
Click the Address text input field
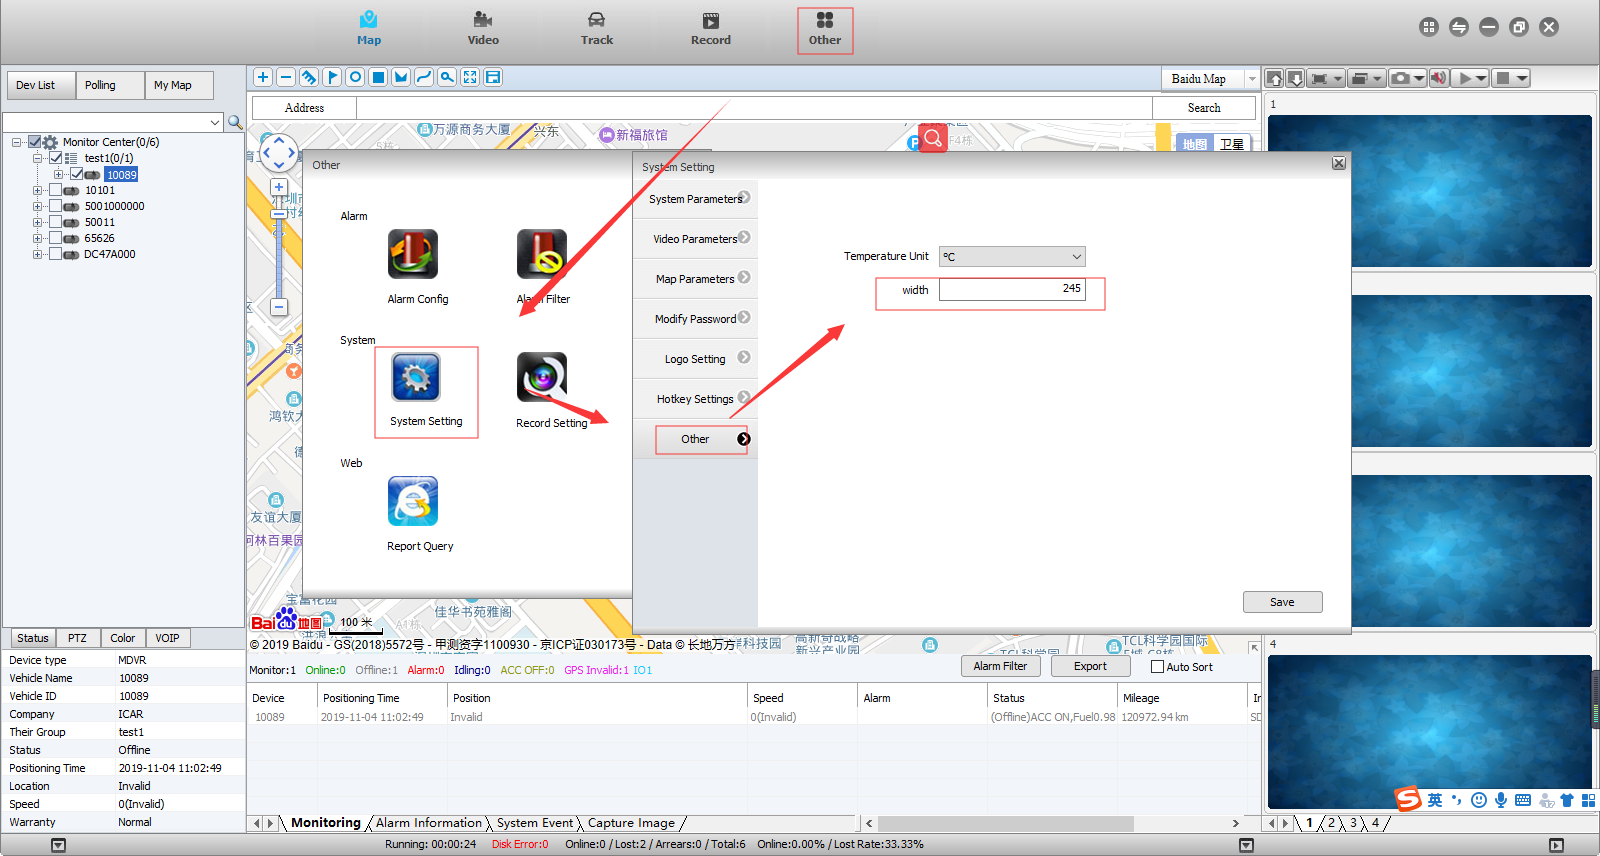[754, 108]
